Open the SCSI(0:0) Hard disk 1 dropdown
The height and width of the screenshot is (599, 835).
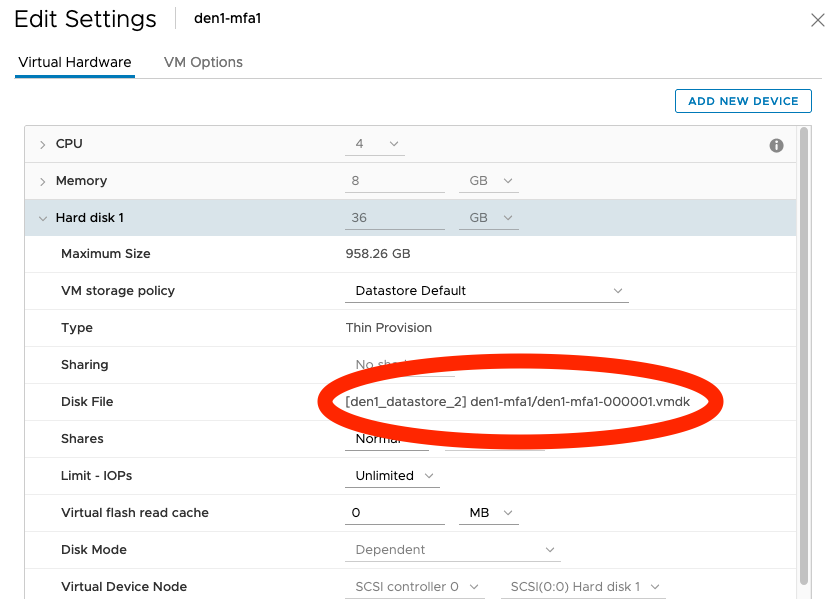coord(583,587)
